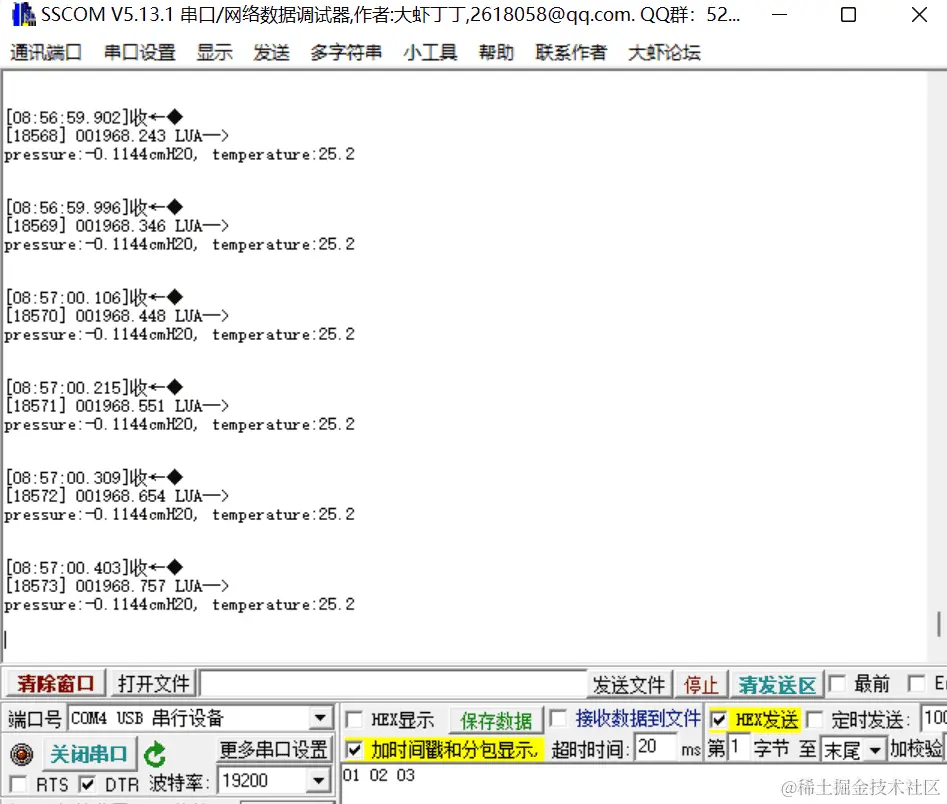Click the send area containing 01 02 03
Image resolution: width=947 pixels, height=804 pixels.
coord(643,784)
